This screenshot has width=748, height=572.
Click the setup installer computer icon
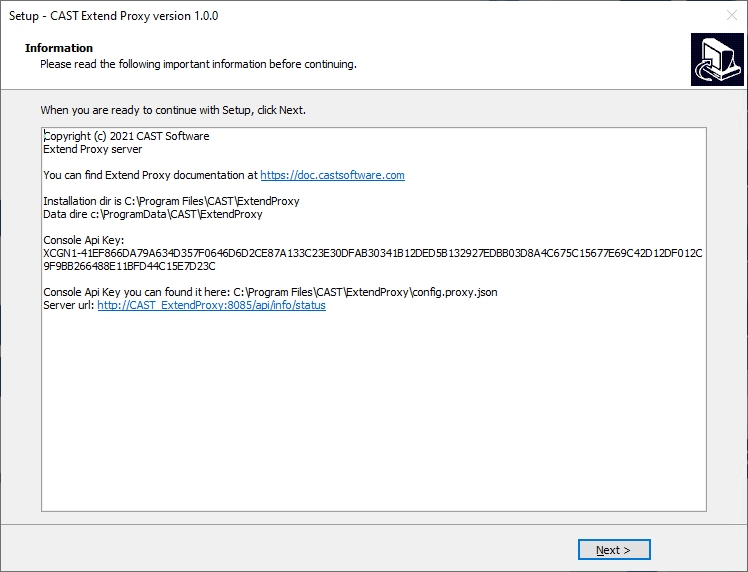point(717,60)
